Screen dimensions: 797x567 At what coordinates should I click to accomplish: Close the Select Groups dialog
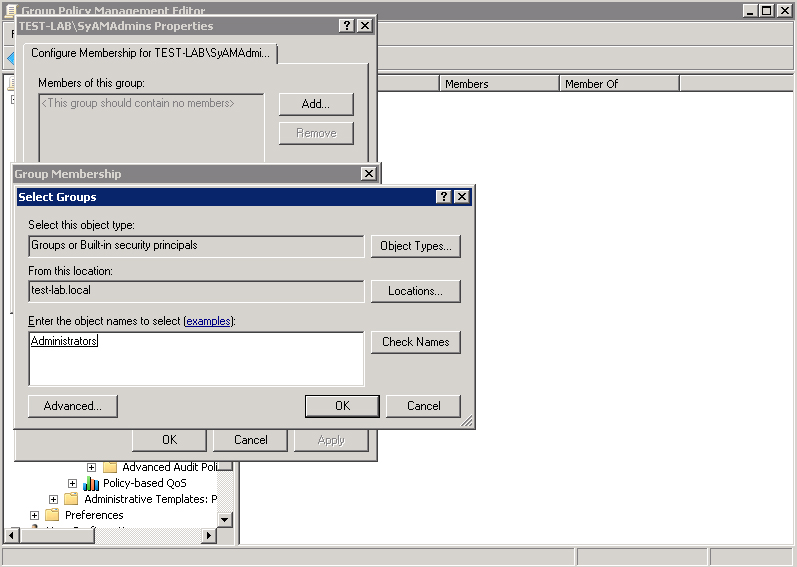tap(461, 197)
